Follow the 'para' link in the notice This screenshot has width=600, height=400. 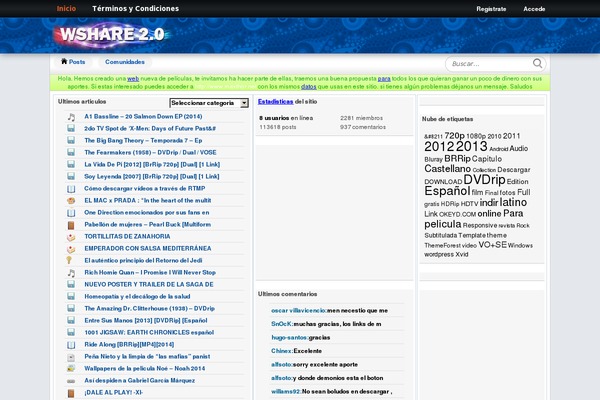[384, 78]
